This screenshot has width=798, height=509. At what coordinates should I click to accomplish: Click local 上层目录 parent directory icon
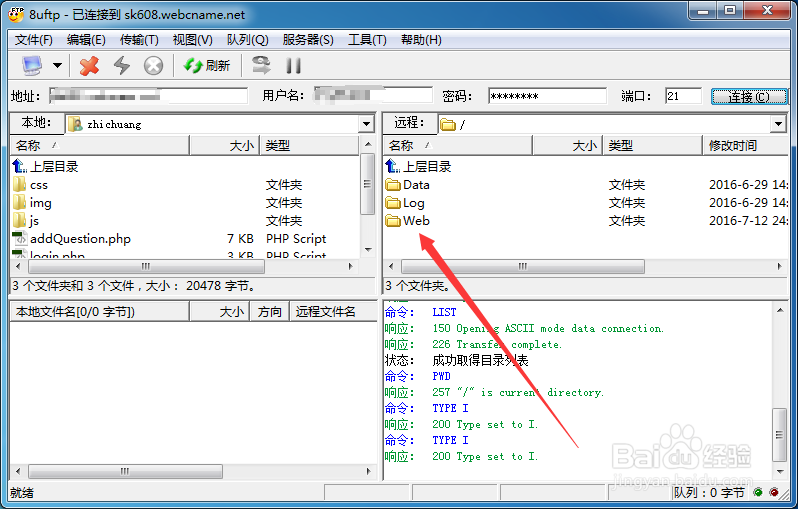20,166
